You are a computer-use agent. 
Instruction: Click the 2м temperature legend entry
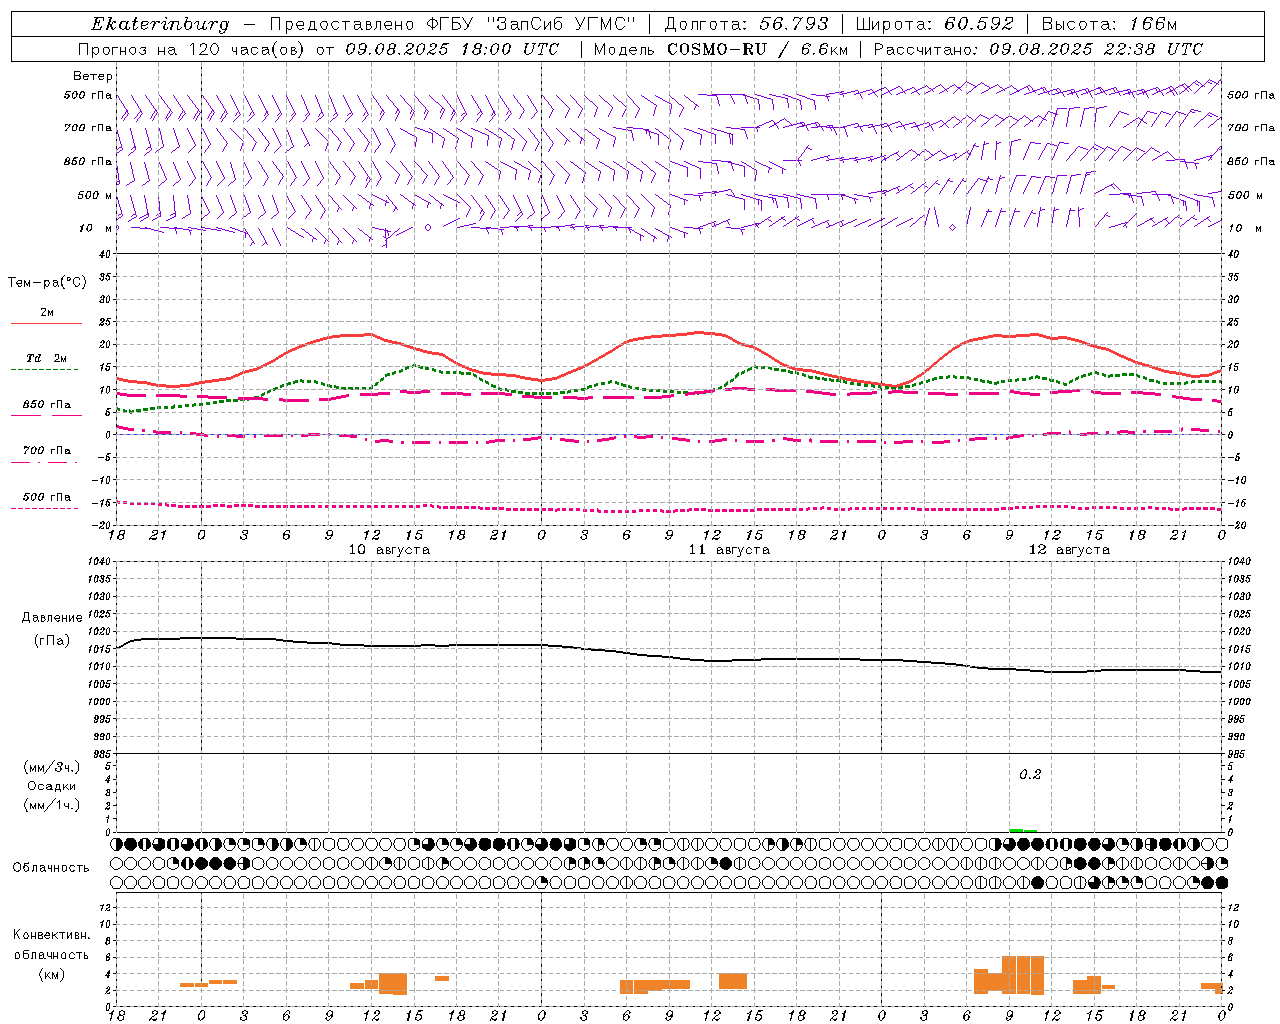47,313
